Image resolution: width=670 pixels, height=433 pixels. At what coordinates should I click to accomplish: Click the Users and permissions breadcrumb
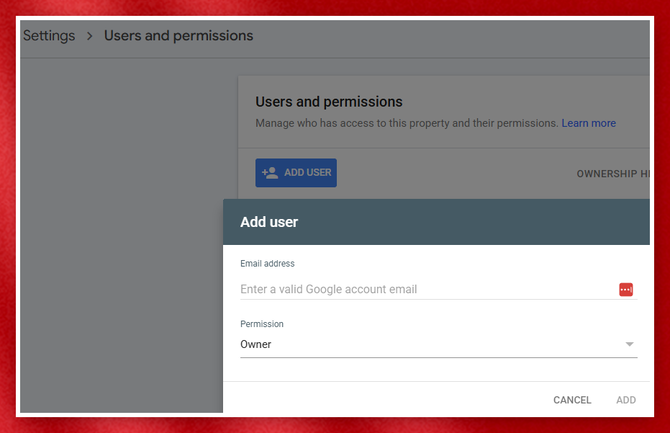pyautogui.click(x=179, y=36)
